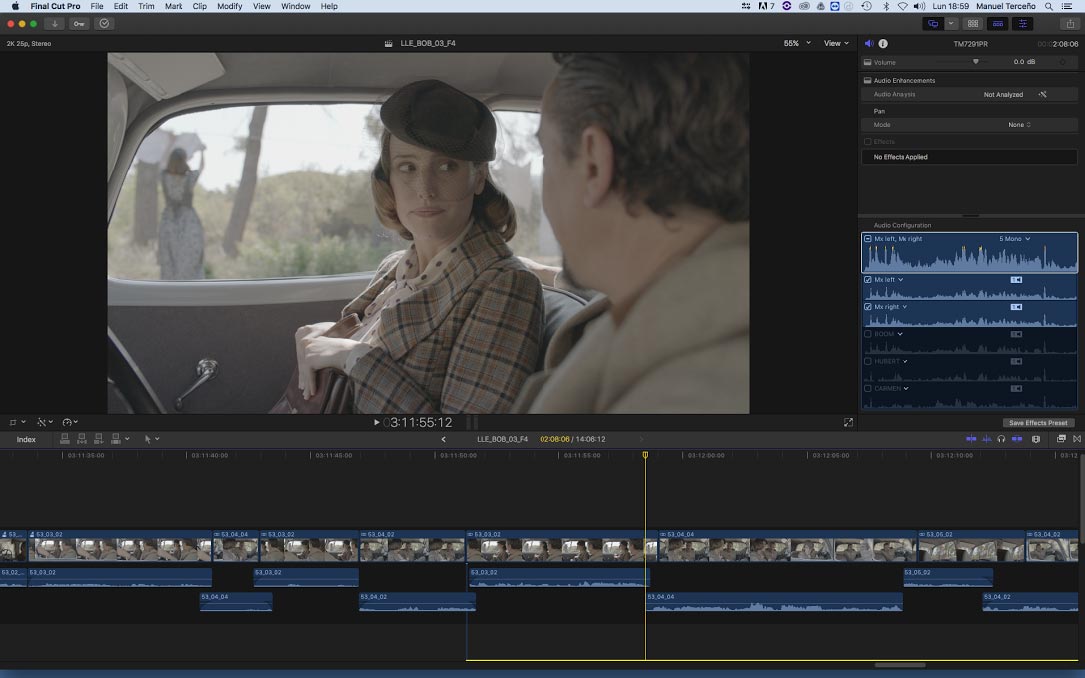1085x678 pixels.
Task: Open the Select tool dropdown in timeline
Action: coord(152,439)
